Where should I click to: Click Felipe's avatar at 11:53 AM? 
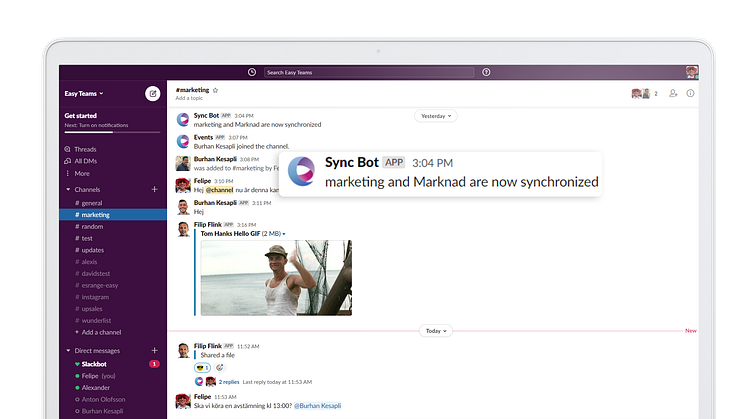click(183, 401)
